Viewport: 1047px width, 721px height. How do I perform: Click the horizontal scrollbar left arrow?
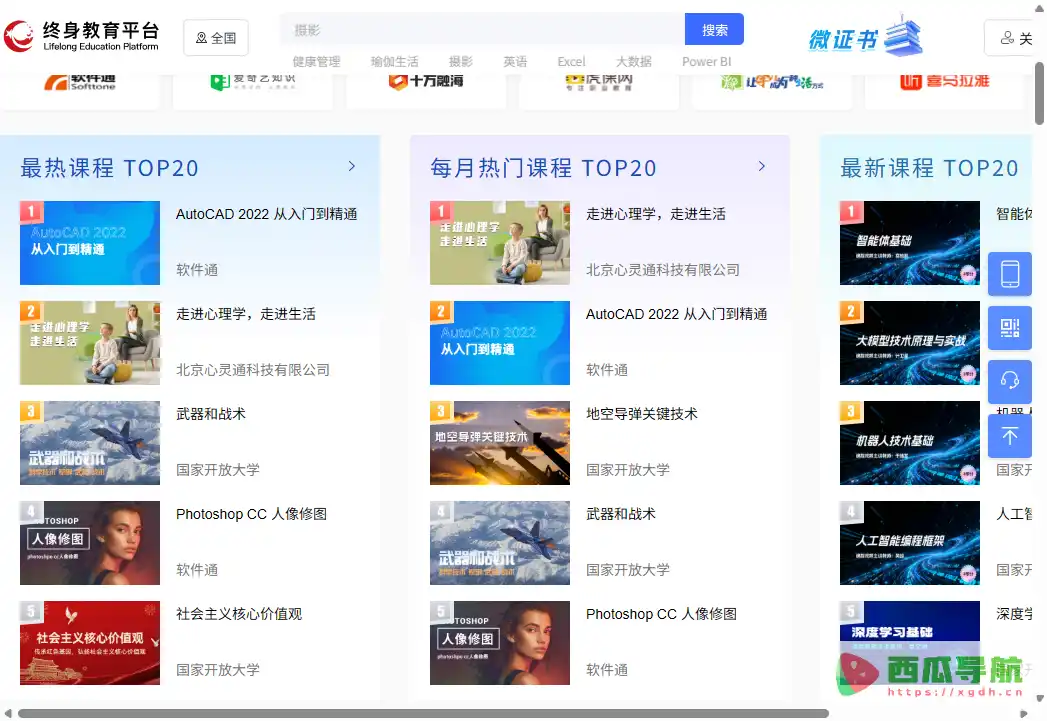point(7,714)
